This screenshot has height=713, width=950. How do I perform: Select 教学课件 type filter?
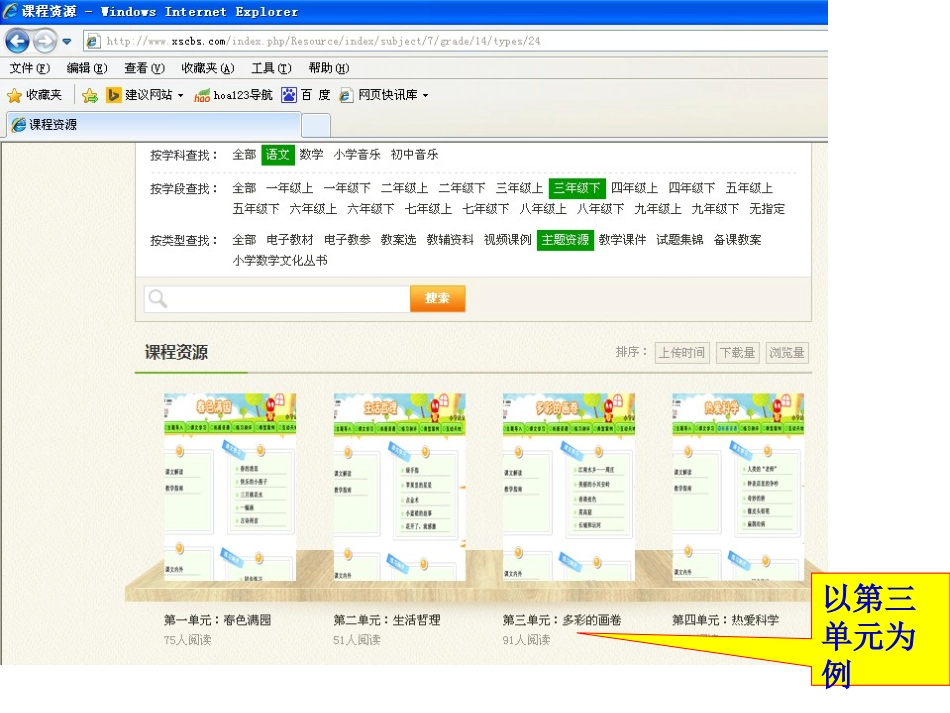coord(623,240)
